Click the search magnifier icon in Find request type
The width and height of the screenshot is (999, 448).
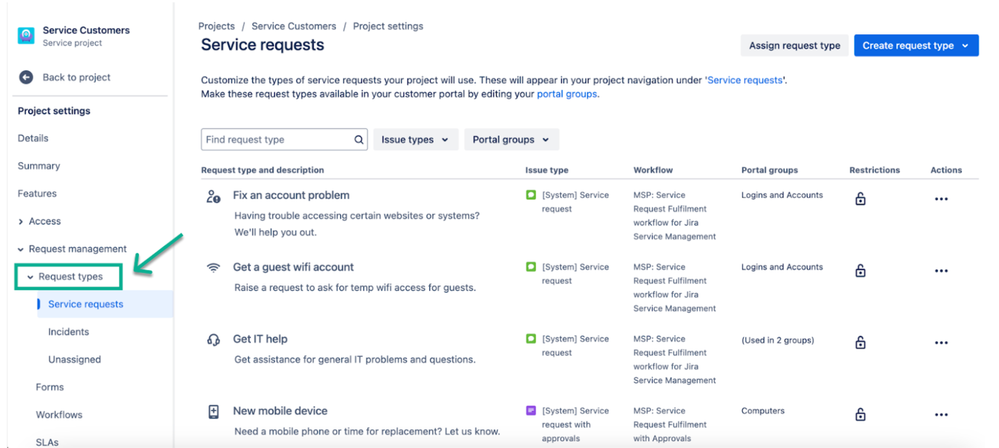(x=359, y=140)
